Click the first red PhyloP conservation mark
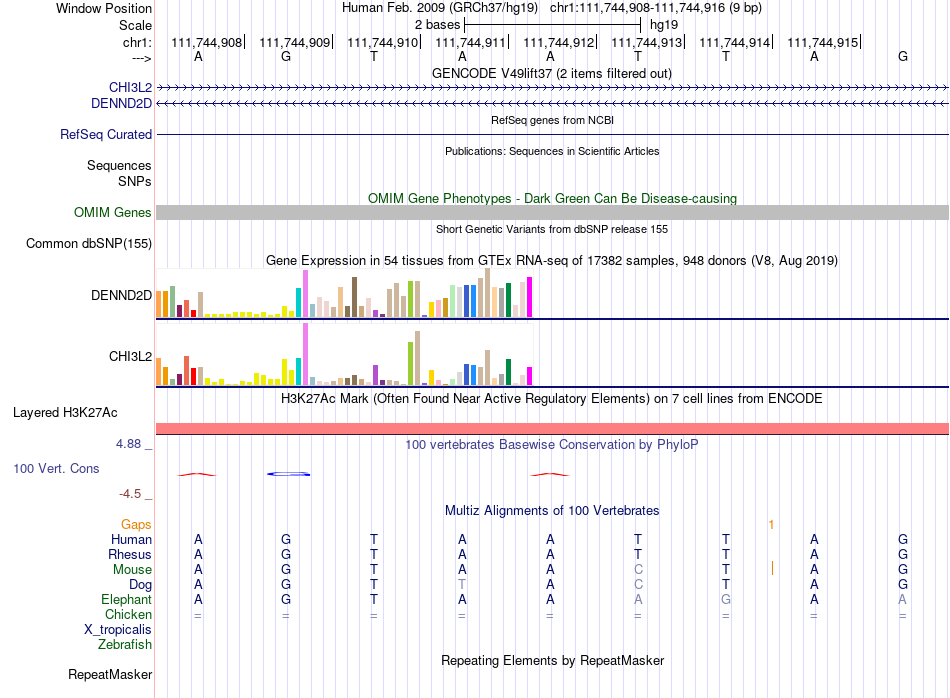This screenshot has width=950, height=698. pos(196,474)
